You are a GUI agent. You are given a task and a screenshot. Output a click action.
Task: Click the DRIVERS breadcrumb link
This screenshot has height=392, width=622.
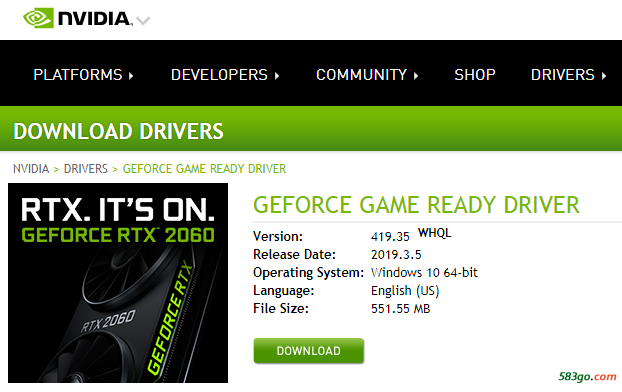pos(86,169)
